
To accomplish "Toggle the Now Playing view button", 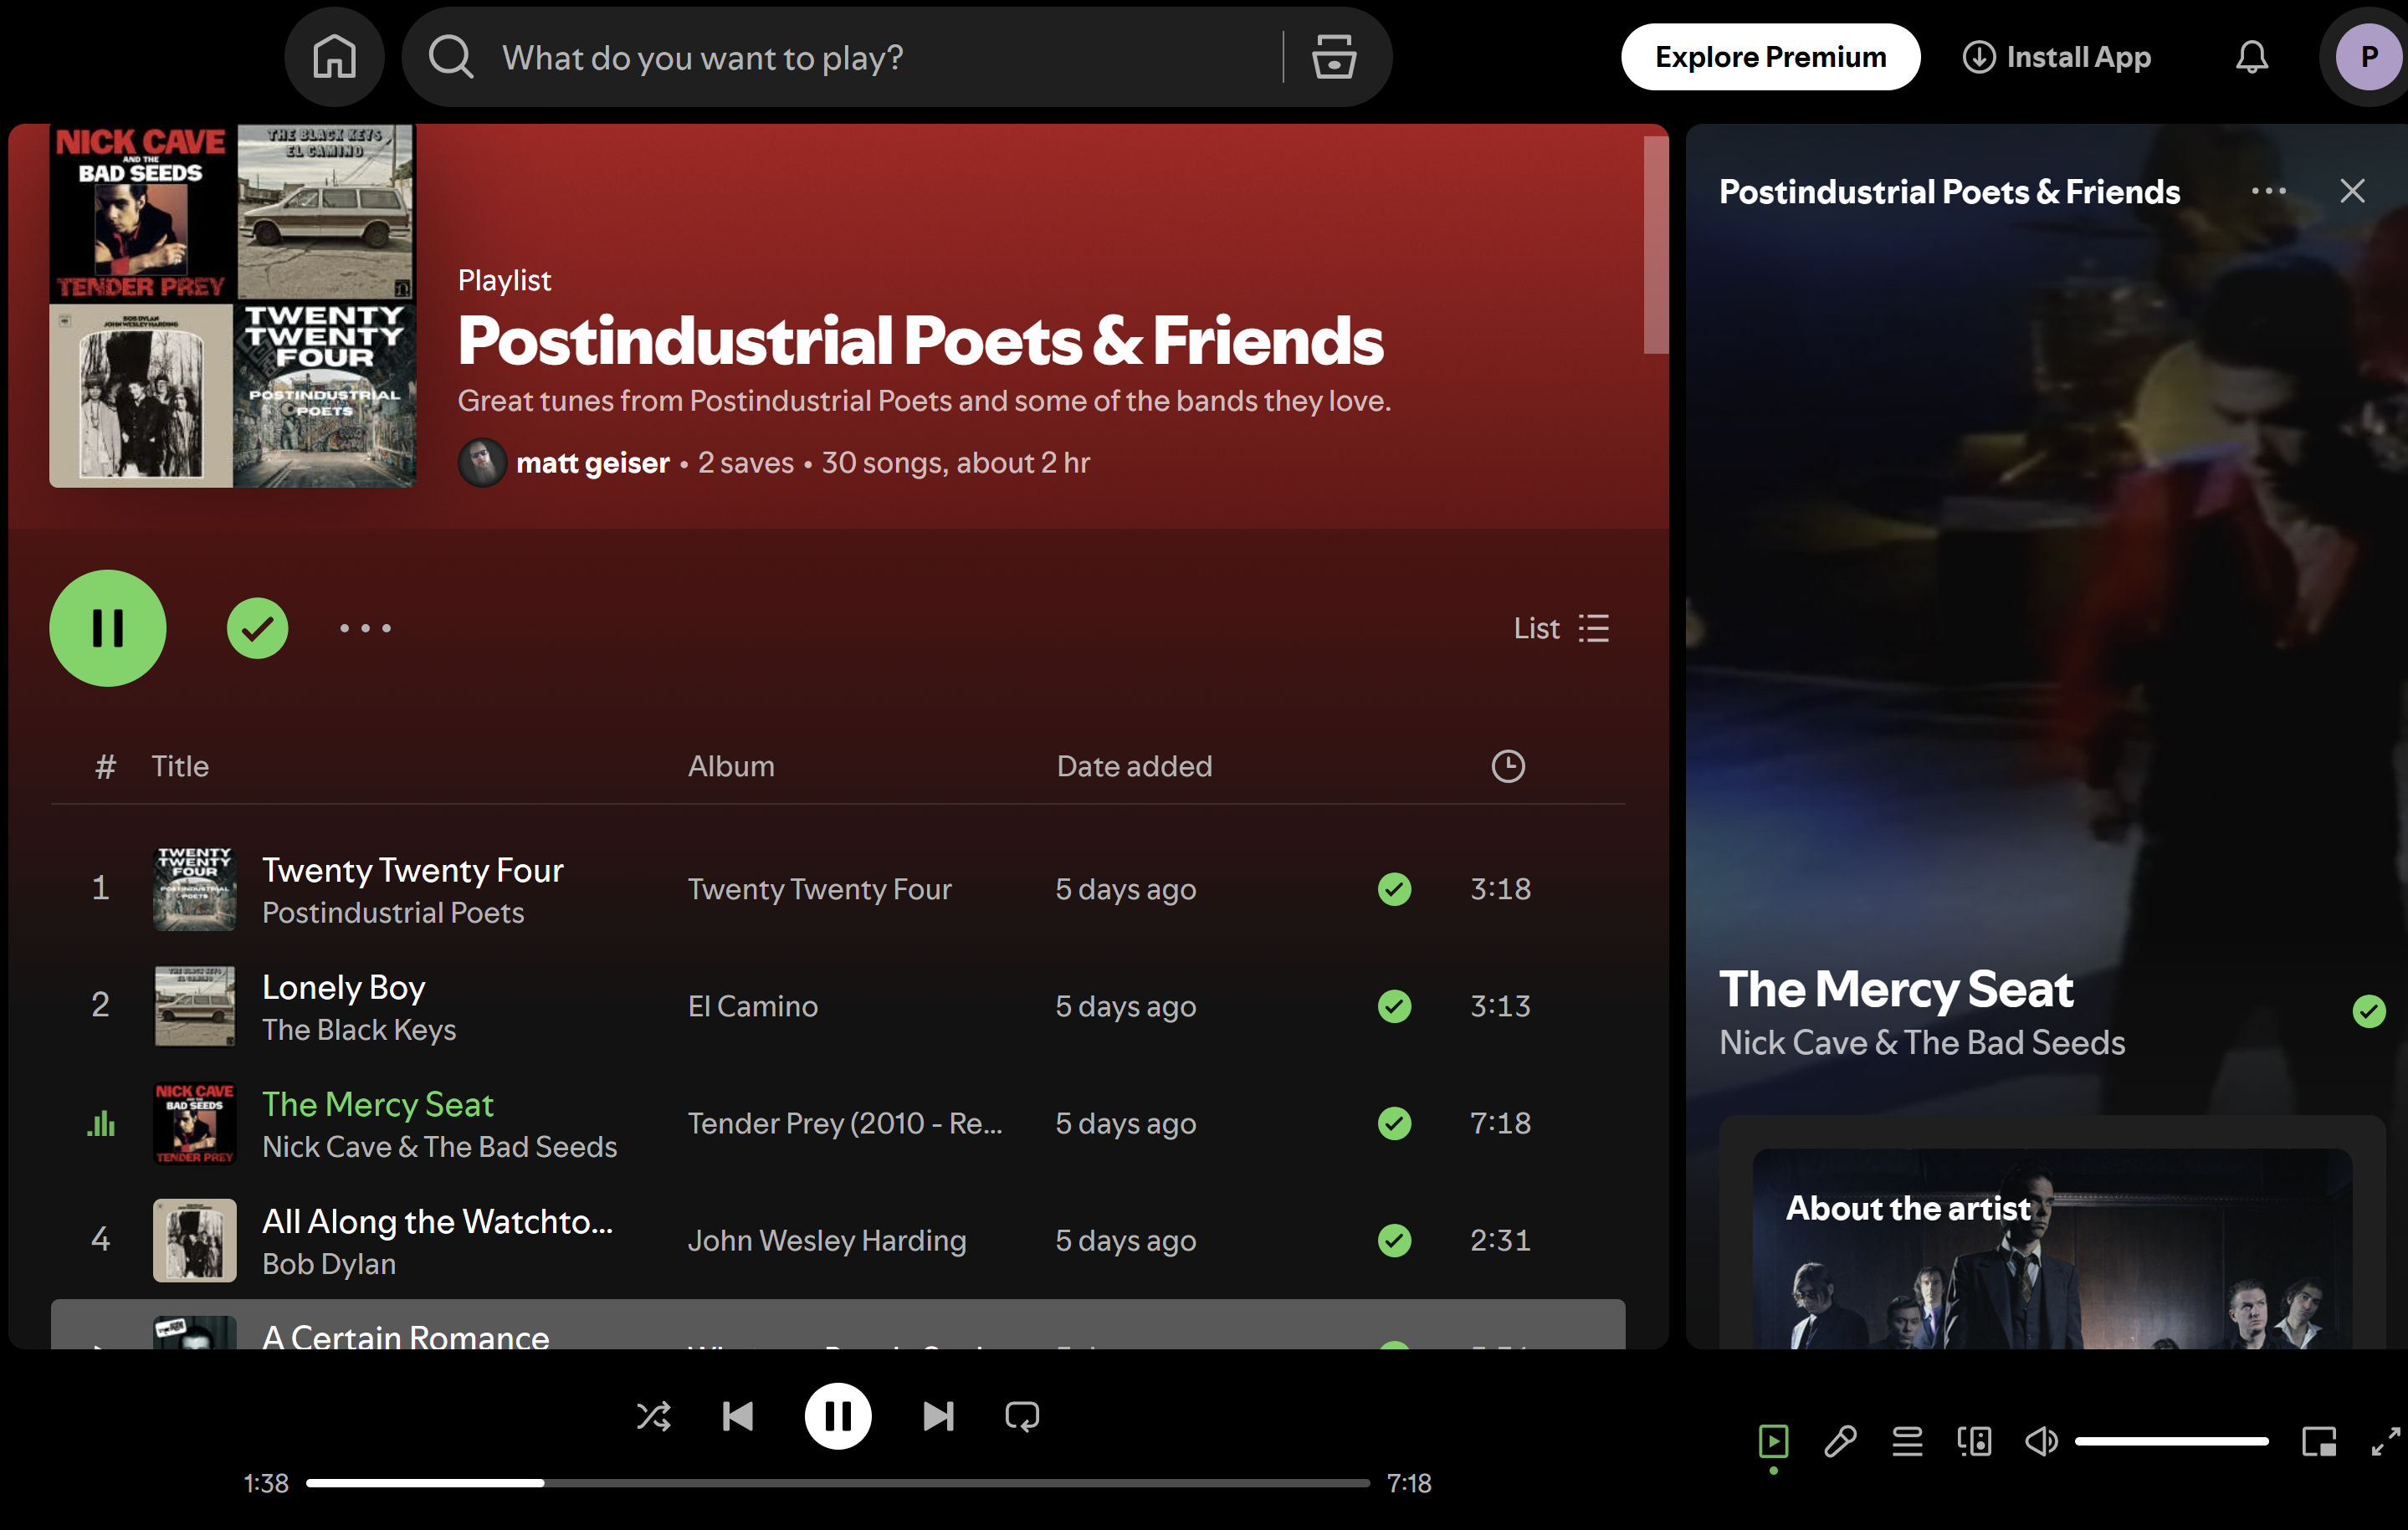I will pyautogui.click(x=1773, y=1441).
